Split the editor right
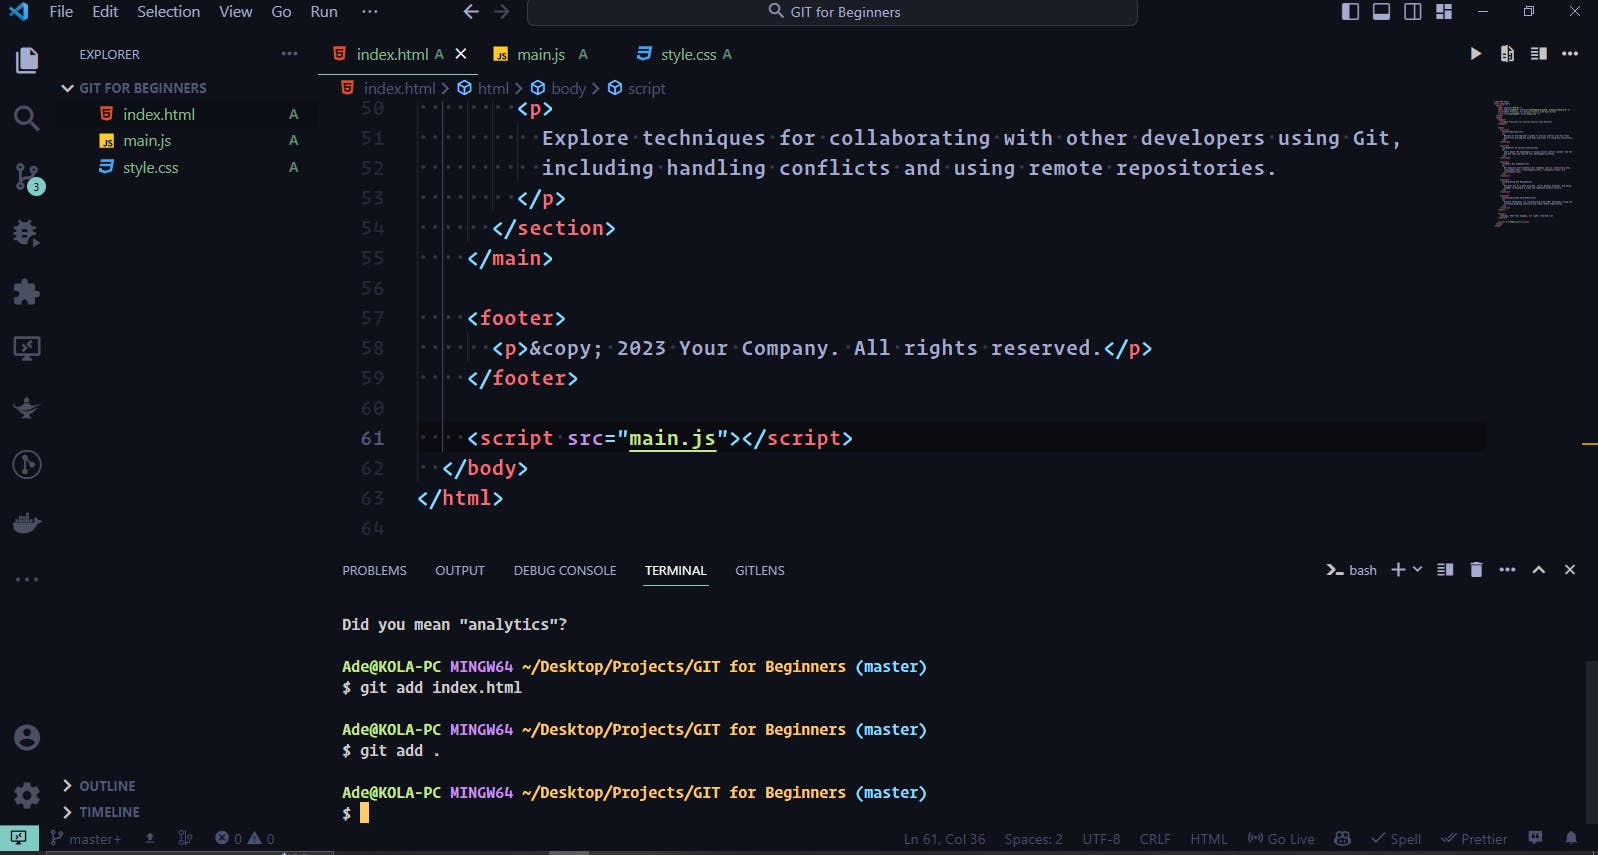1598x855 pixels. pyautogui.click(x=1539, y=54)
